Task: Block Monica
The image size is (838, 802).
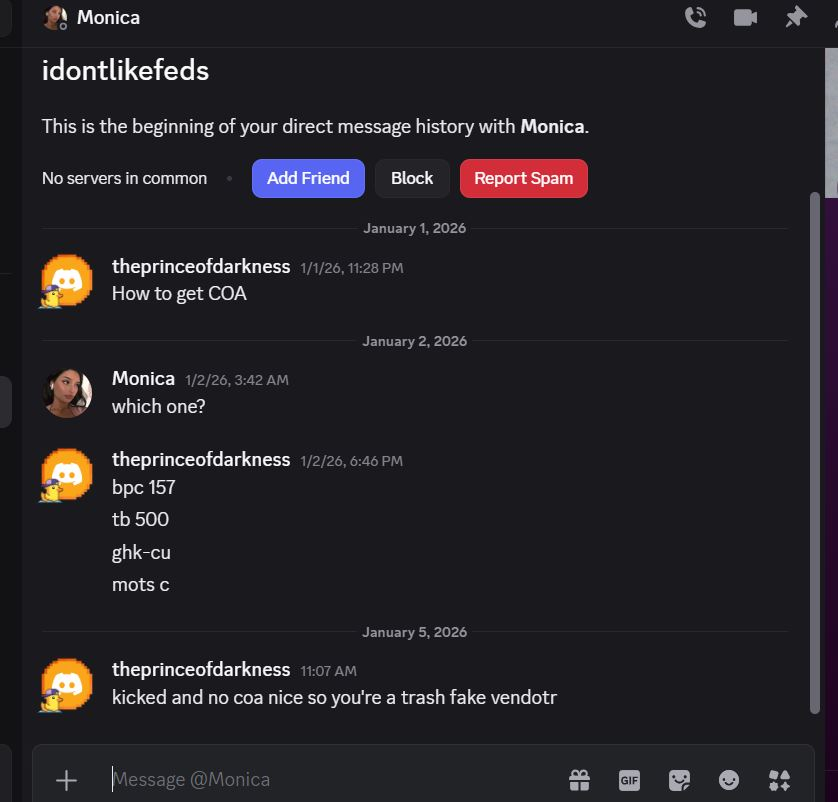Action: 412,178
